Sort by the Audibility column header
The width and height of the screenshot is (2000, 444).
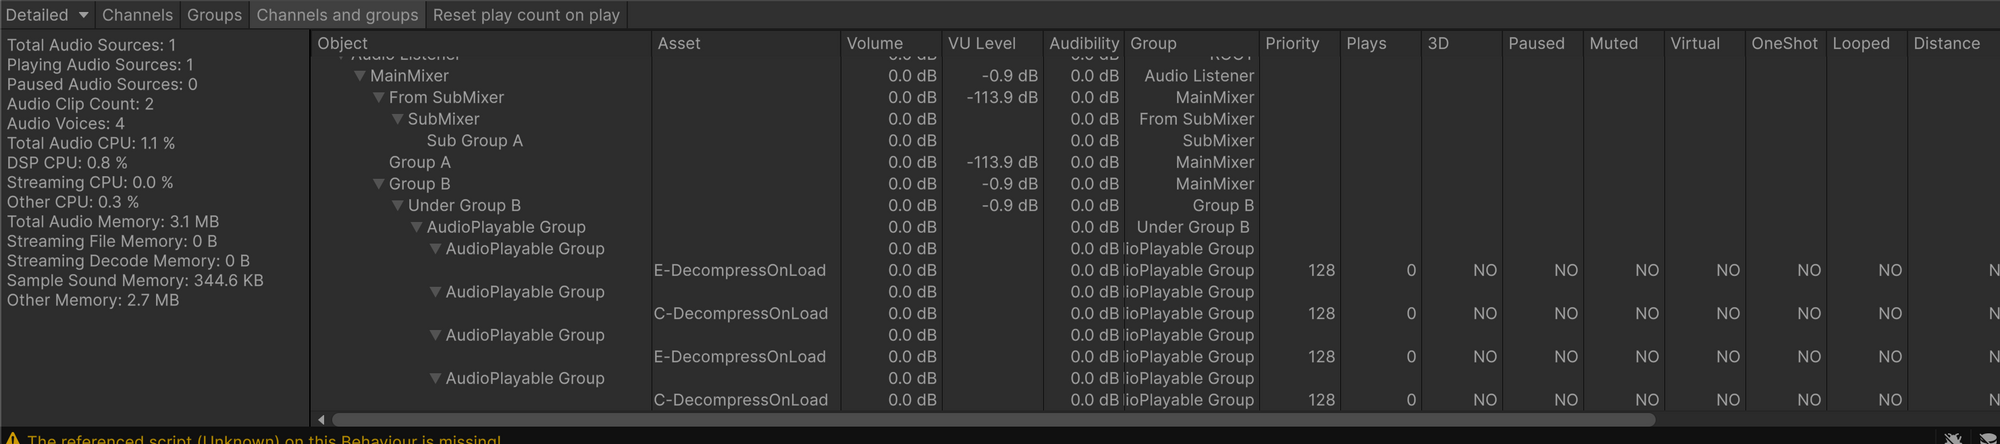(x=1083, y=44)
